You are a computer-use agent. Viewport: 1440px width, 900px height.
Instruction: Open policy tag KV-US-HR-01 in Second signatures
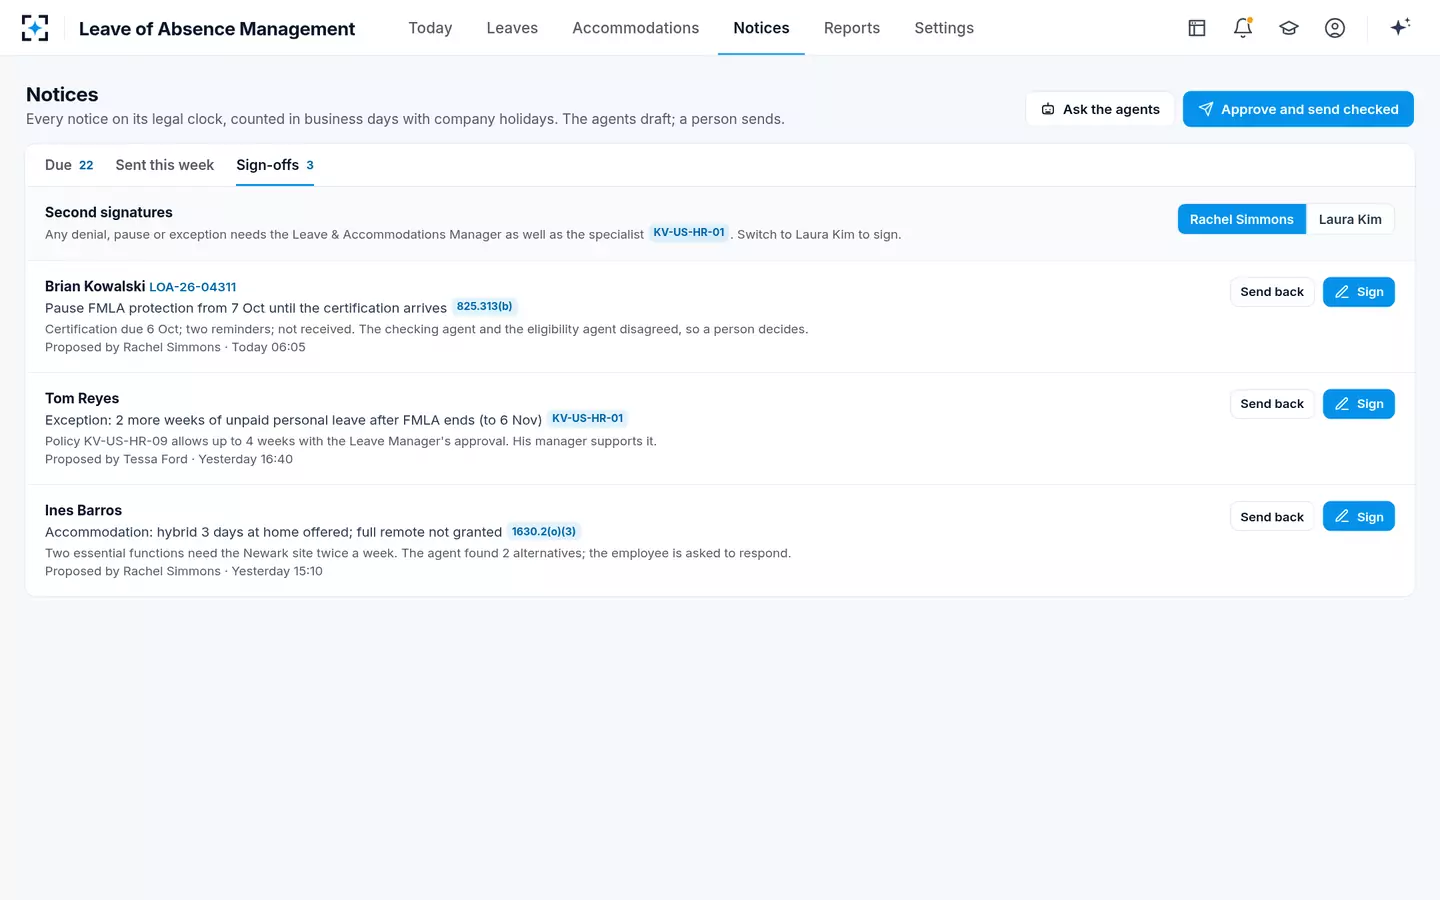click(689, 232)
